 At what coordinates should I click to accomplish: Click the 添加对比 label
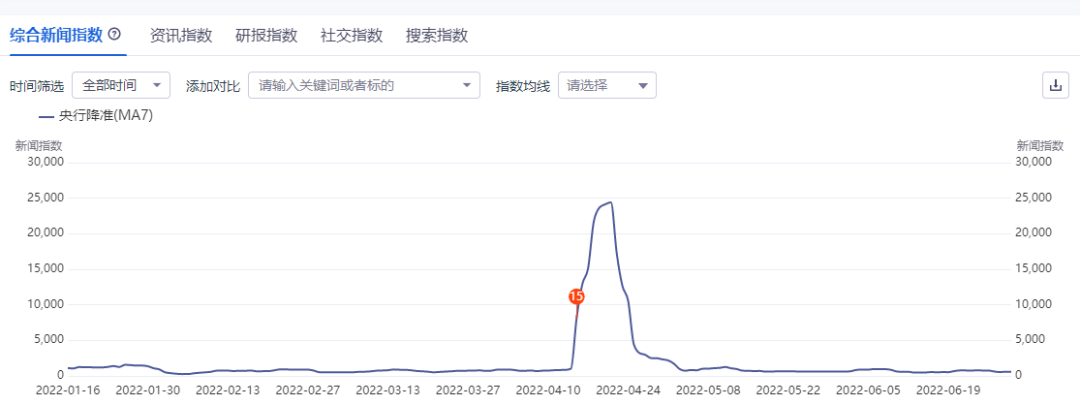pos(213,86)
